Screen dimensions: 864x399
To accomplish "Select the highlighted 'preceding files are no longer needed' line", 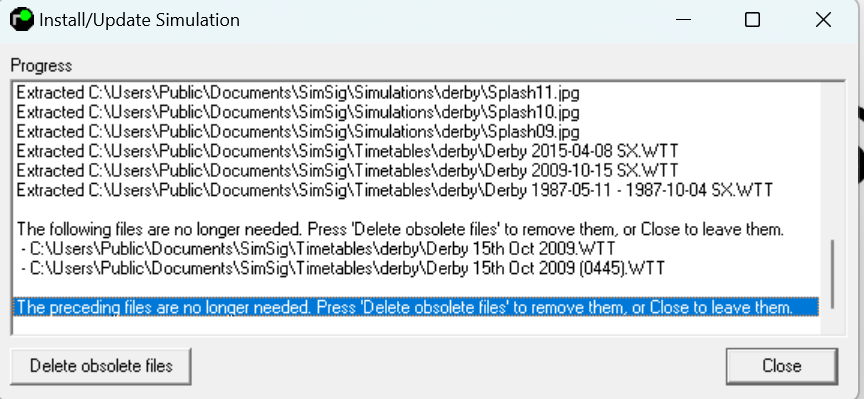I will [416, 306].
